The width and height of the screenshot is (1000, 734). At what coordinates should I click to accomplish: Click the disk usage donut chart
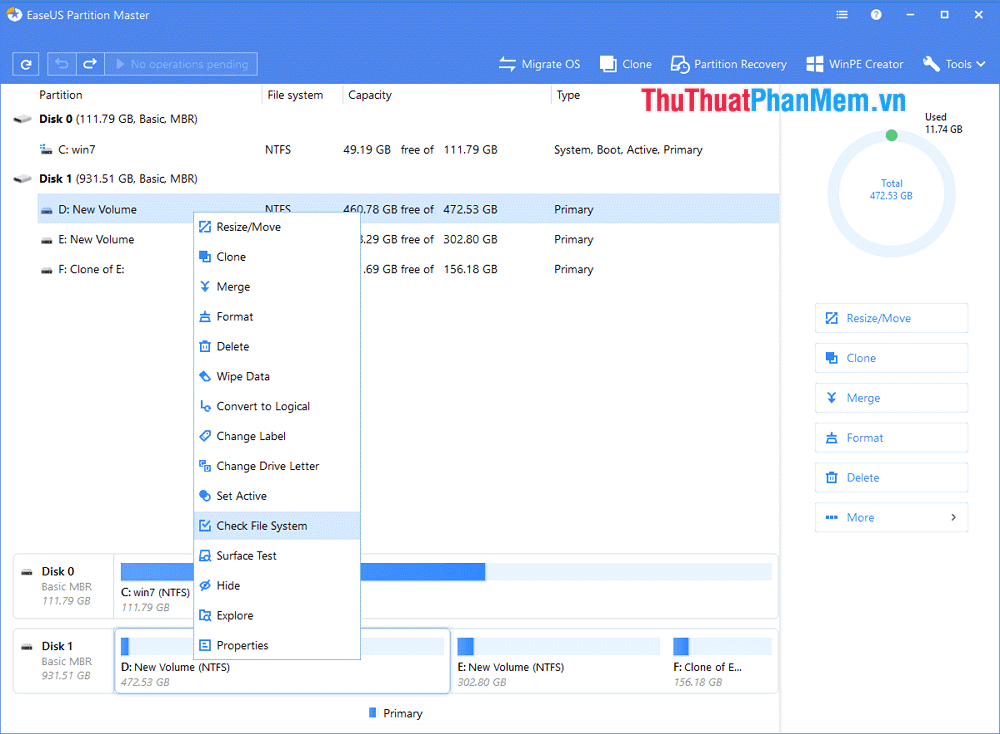click(x=890, y=193)
